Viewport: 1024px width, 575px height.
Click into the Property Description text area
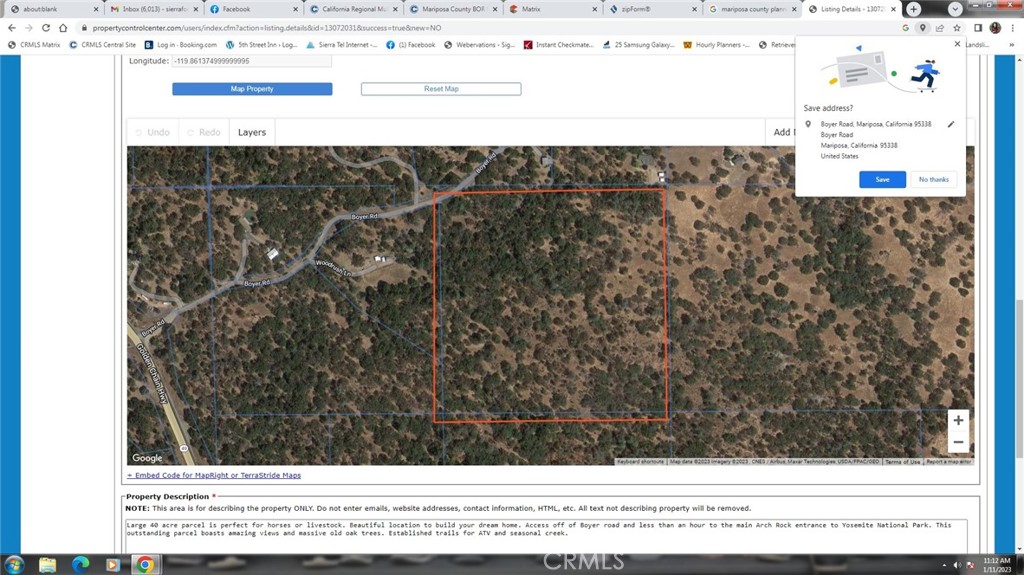[x=546, y=536]
